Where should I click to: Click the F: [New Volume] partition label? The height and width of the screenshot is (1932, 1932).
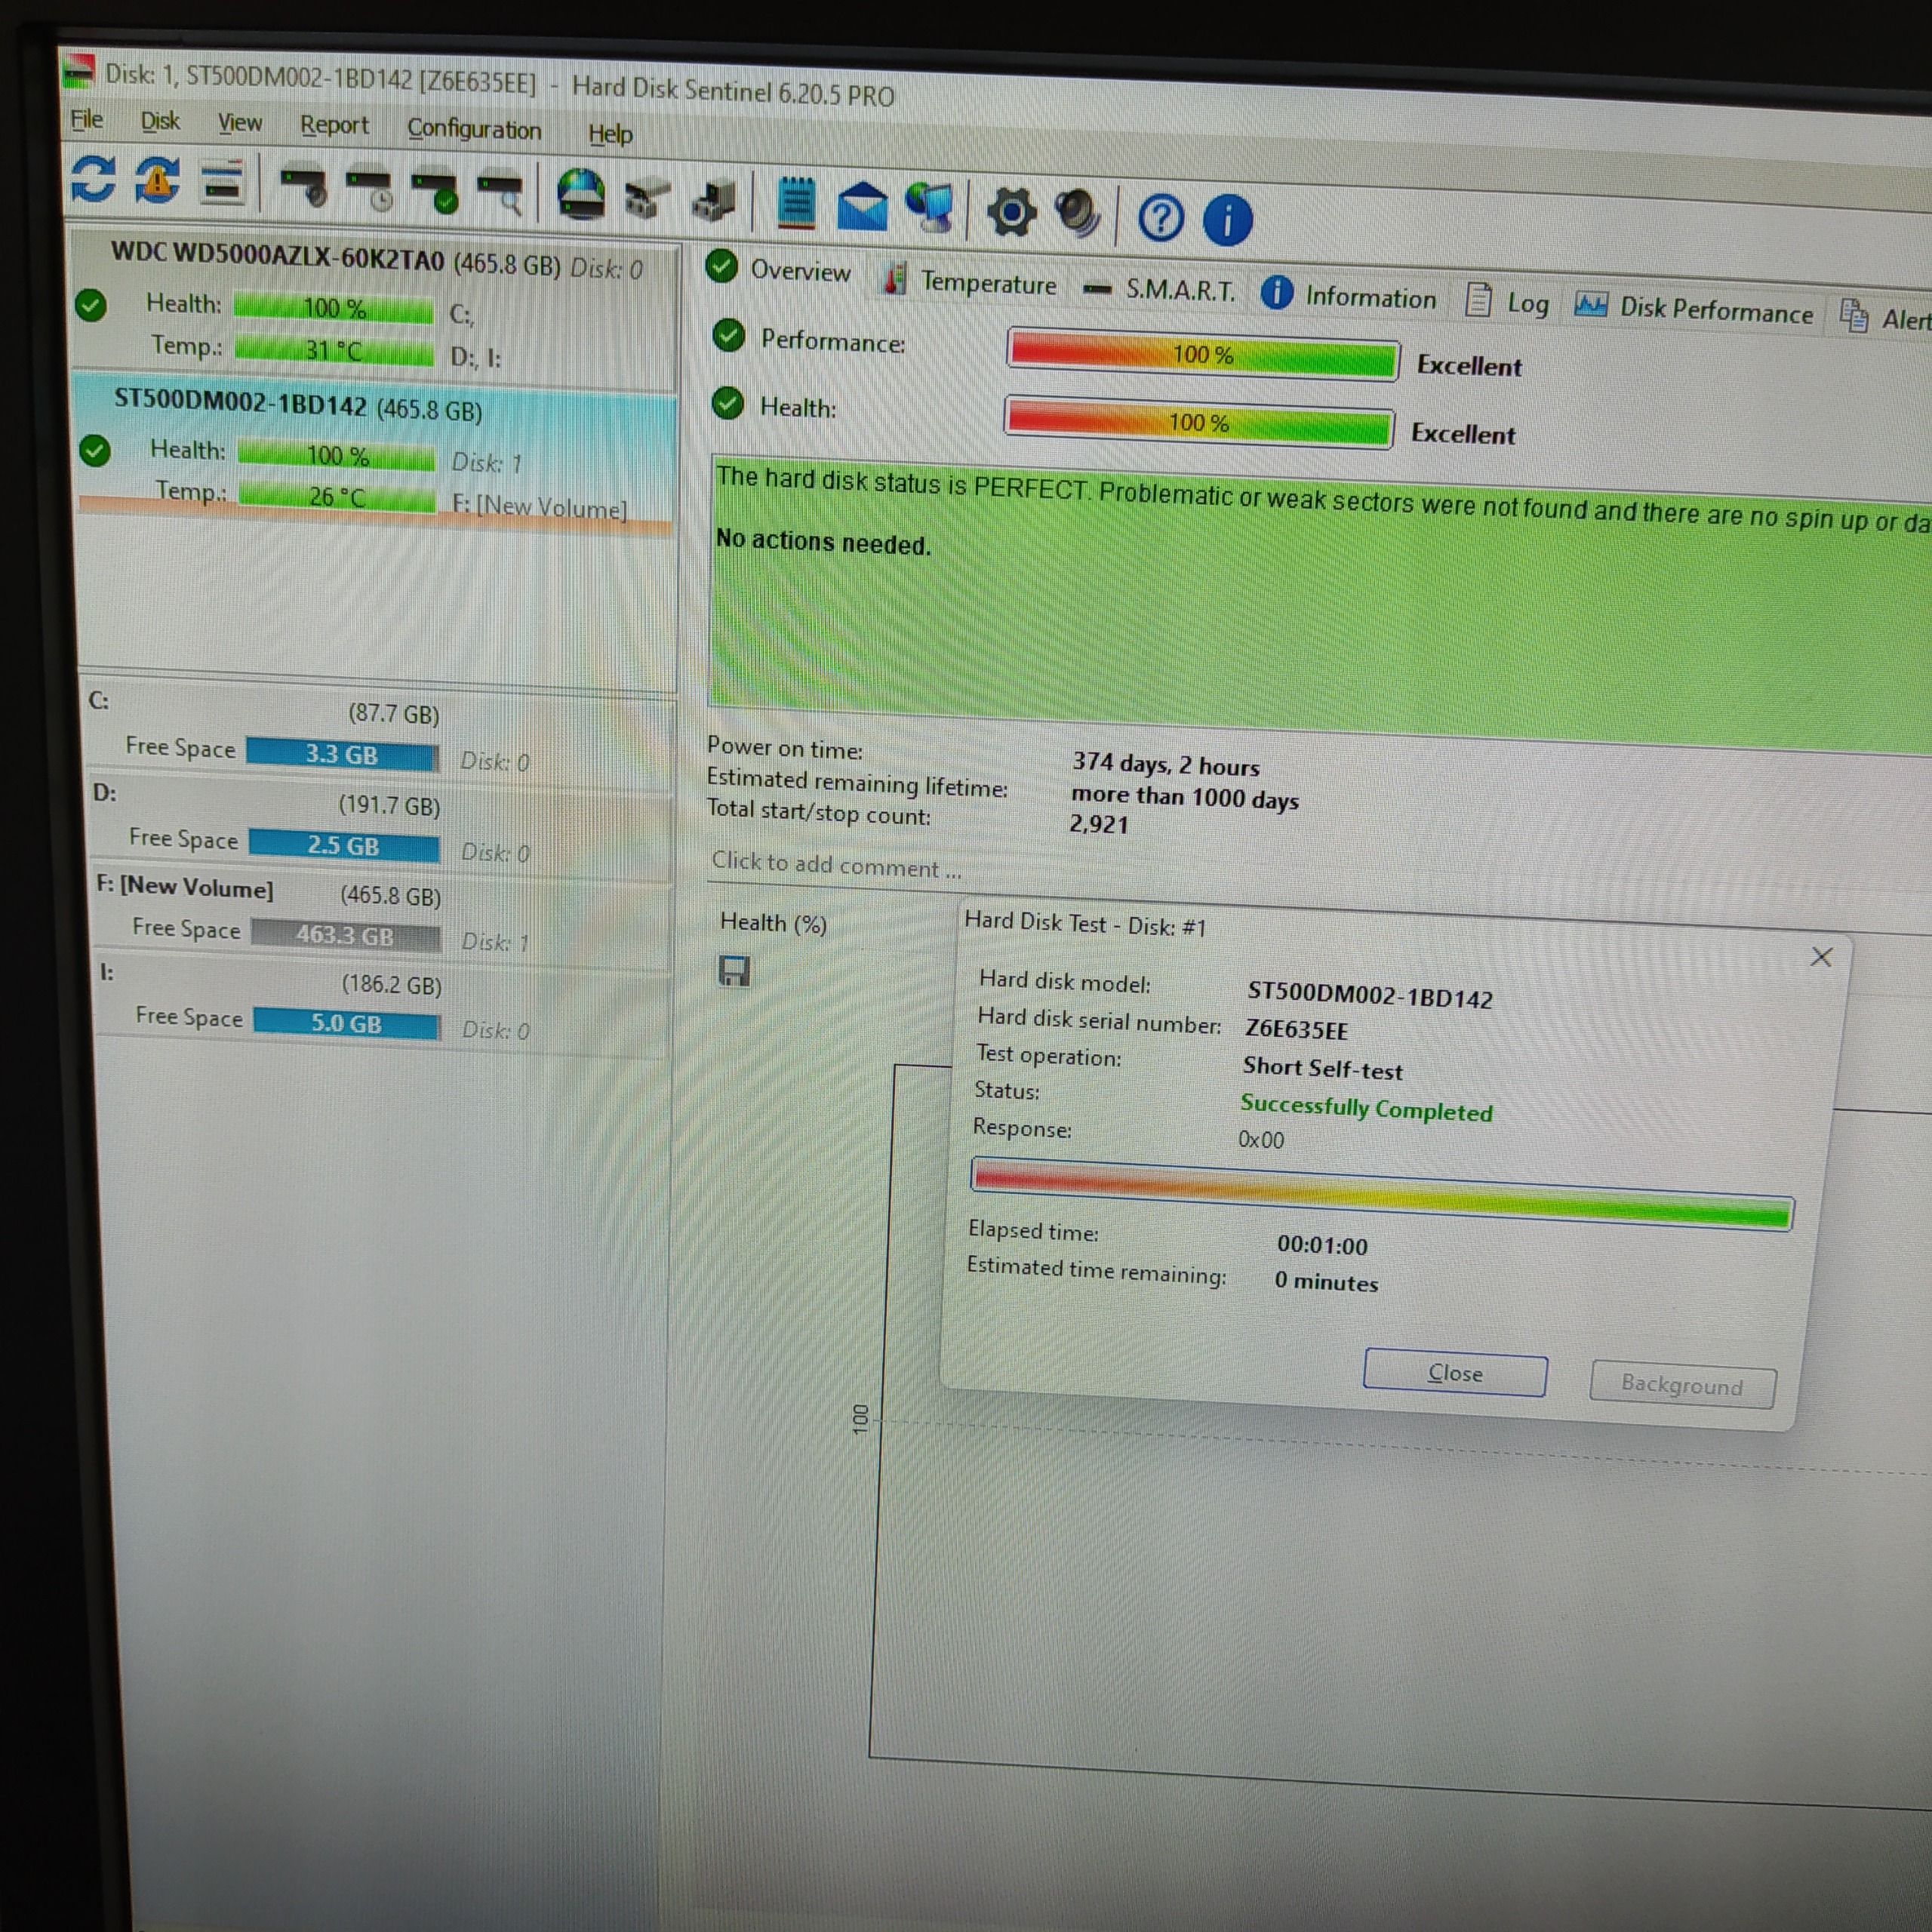click(184, 887)
